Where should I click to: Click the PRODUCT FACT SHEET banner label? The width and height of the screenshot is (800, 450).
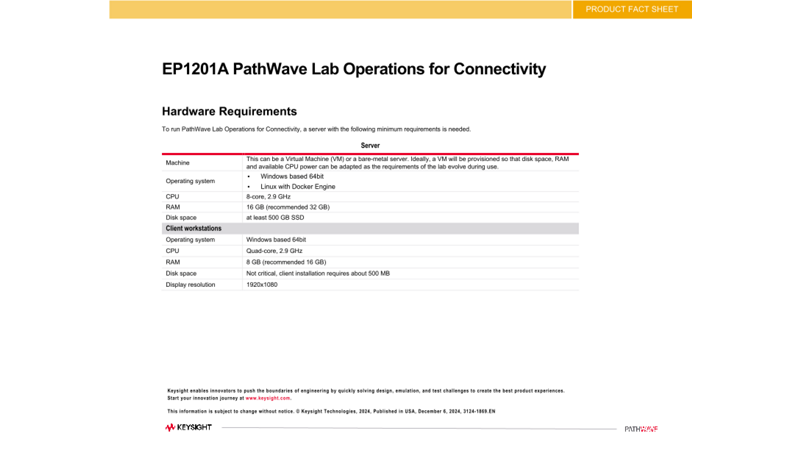click(632, 9)
